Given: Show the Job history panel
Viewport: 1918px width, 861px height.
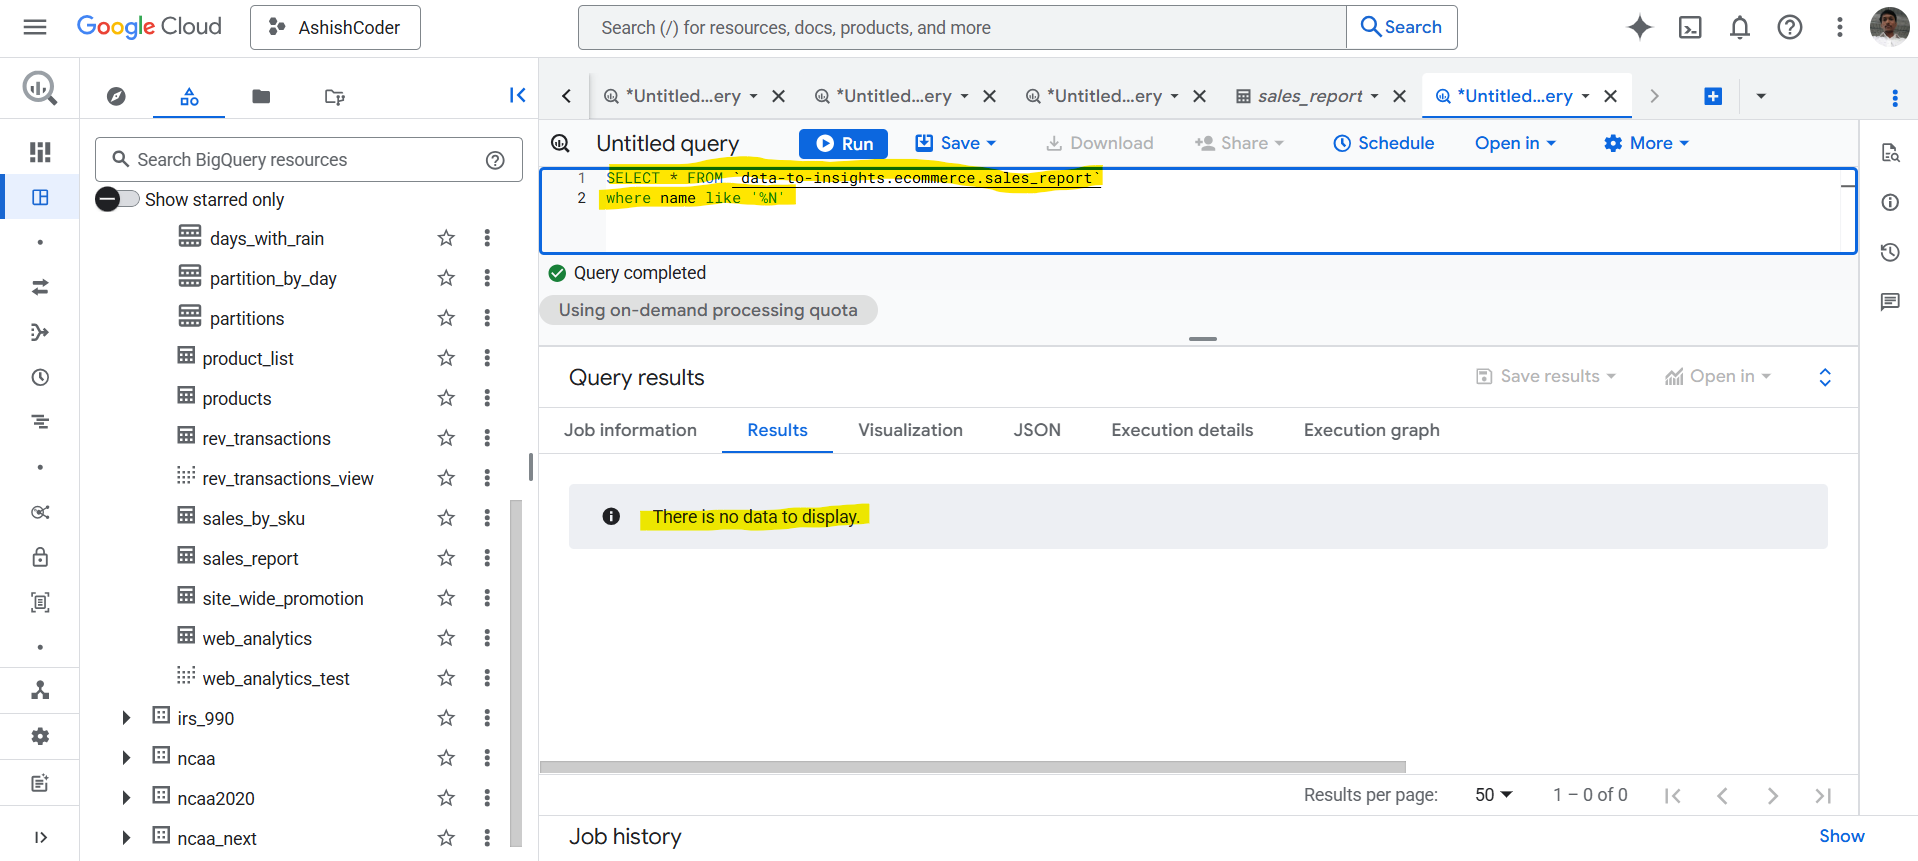Looking at the screenshot, I should coord(1841,836).
